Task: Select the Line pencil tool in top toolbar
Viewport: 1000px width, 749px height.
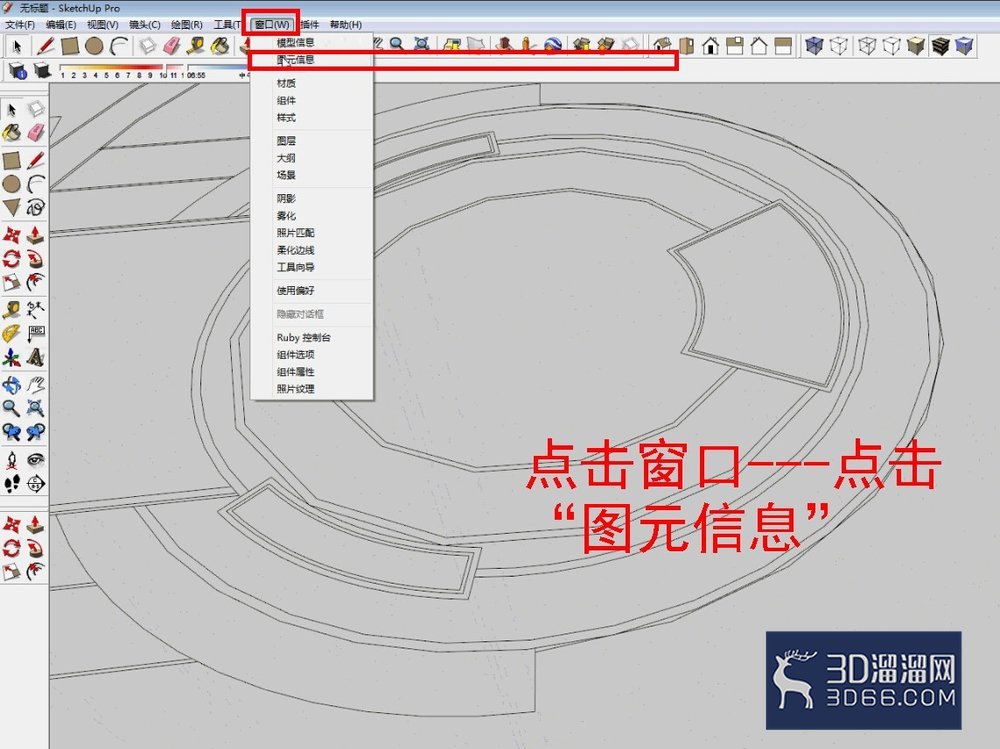Action: pyautogui.click(x=45, y=46)
